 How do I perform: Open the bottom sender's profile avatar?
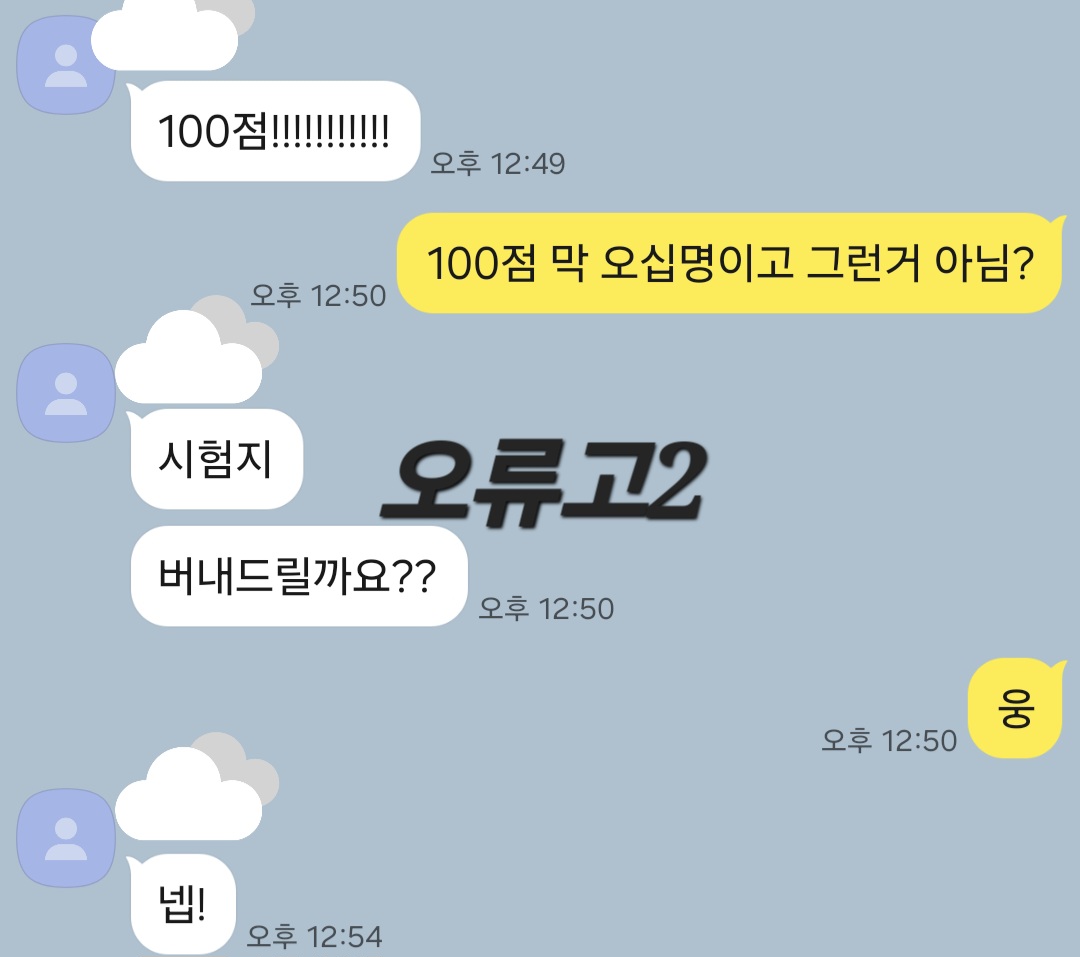(66, 838)
